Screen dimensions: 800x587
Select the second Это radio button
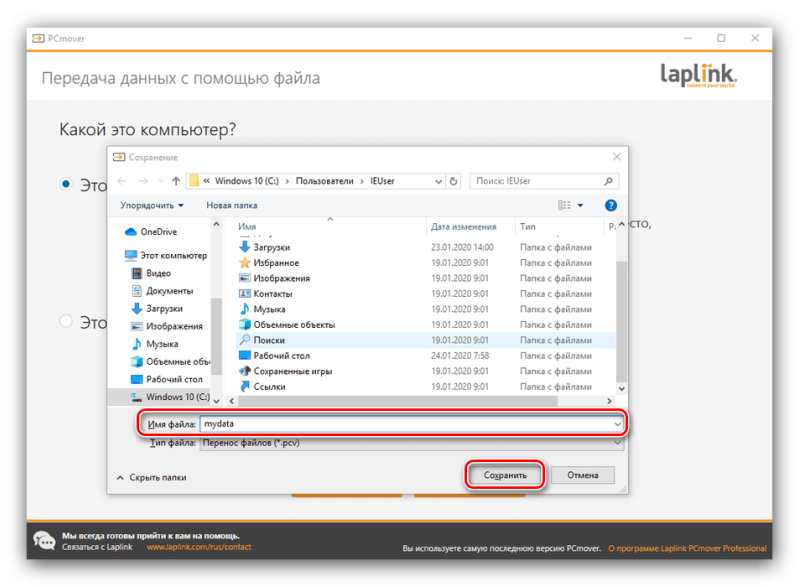(x=66, y=321)
